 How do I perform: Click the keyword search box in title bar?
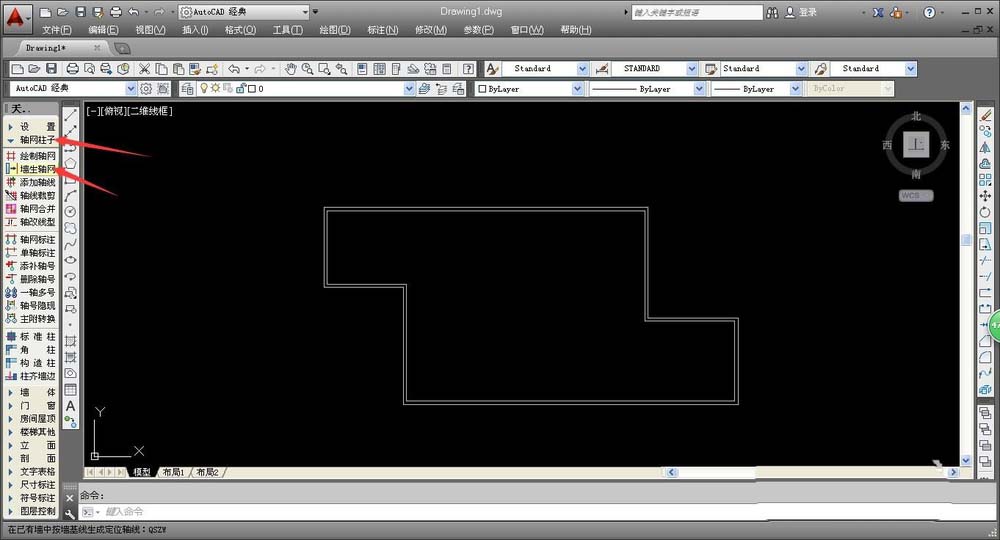click(x=696, y=12)
